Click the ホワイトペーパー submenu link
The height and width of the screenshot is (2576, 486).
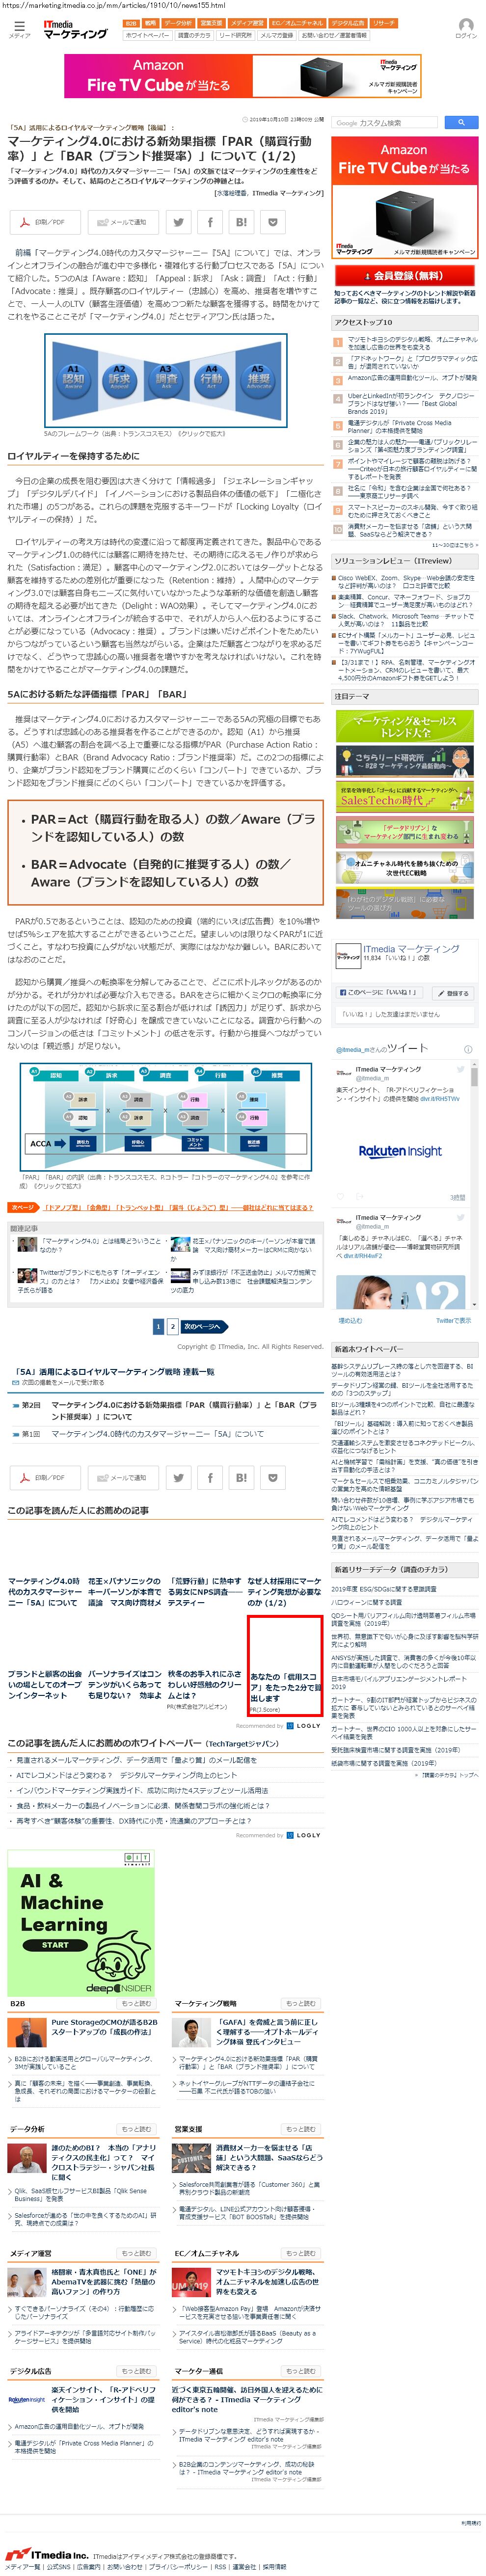click(x=147, y=35)
